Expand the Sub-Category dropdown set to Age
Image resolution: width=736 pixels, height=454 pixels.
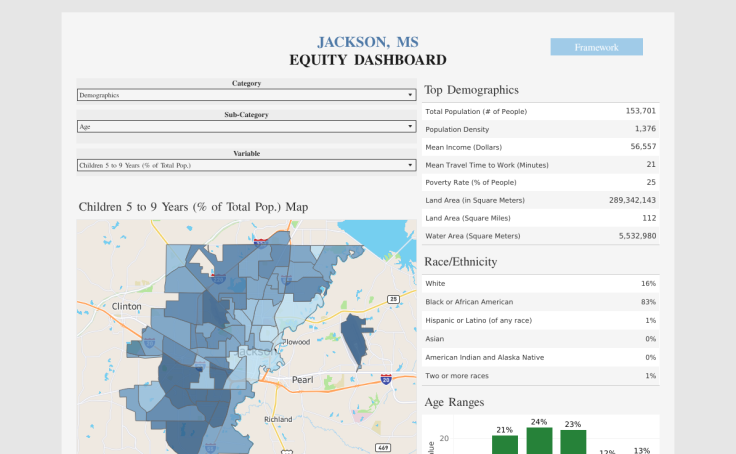246,127
